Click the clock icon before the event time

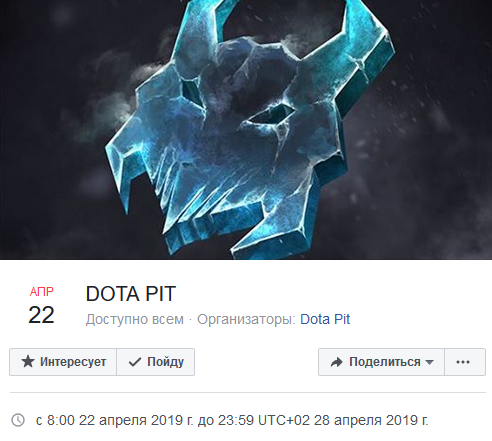[x=18, y=420]
